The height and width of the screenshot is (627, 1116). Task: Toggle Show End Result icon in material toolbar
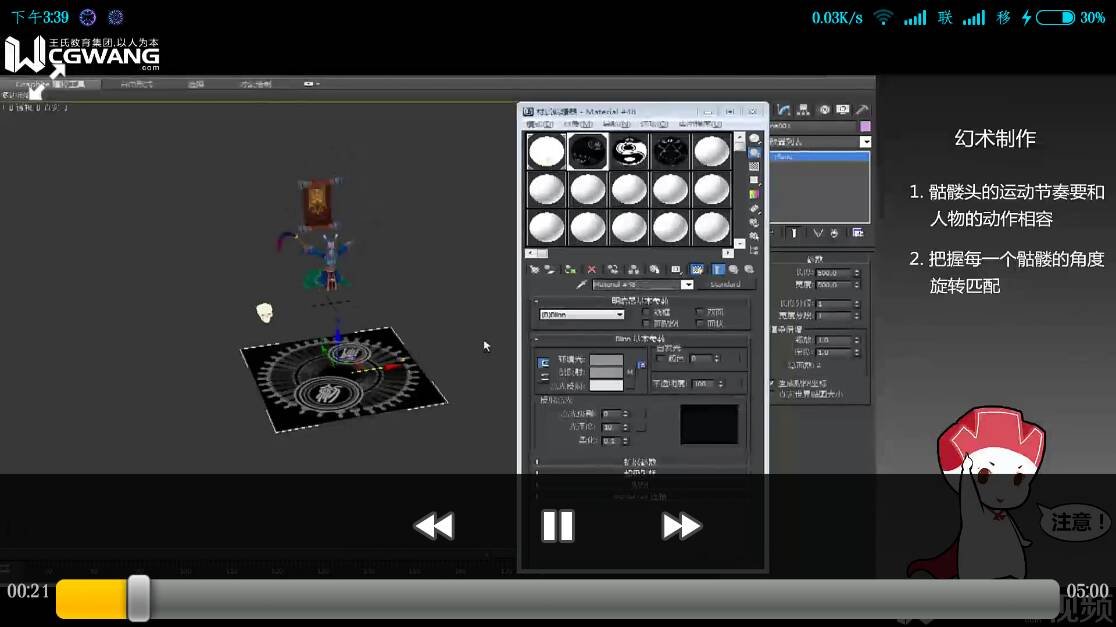717,270
